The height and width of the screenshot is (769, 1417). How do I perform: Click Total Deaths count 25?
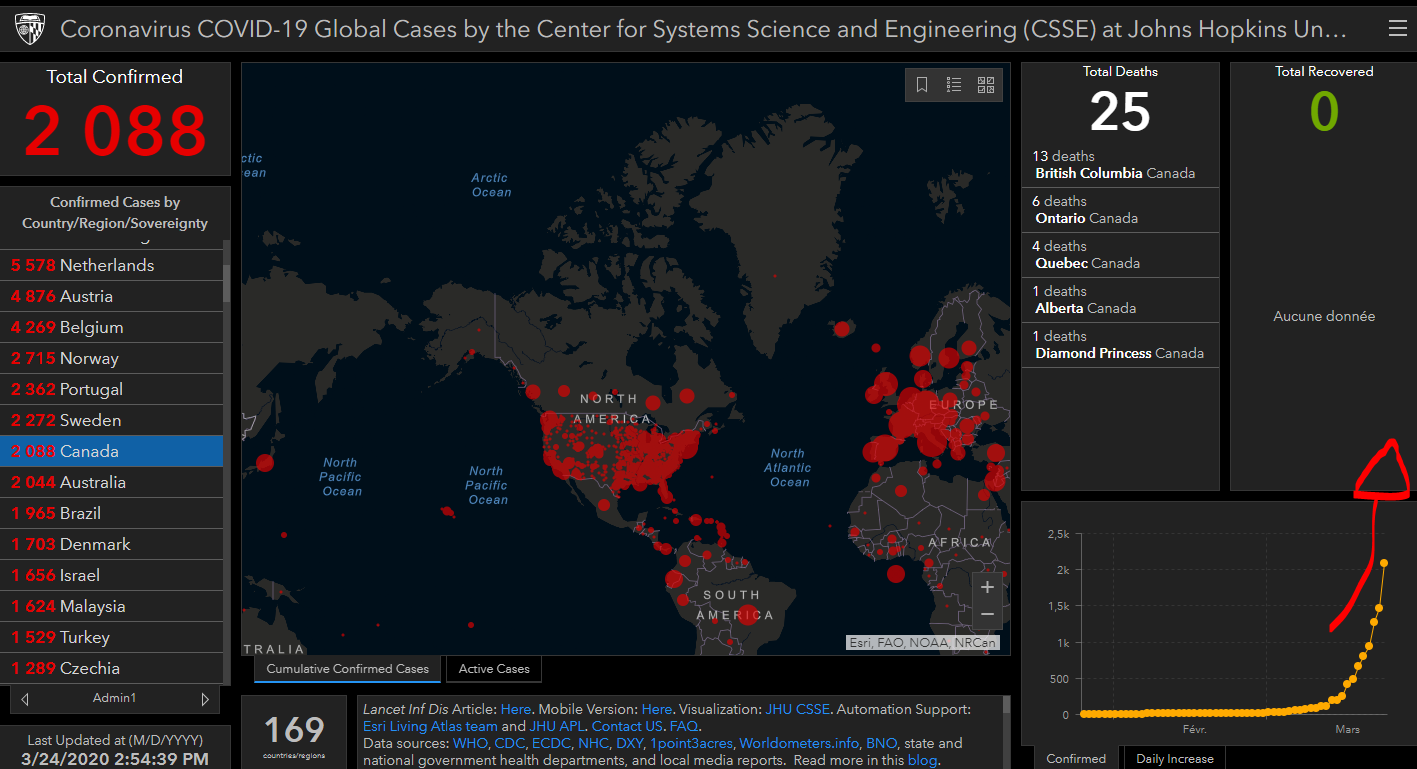[x=1120, y=111]
